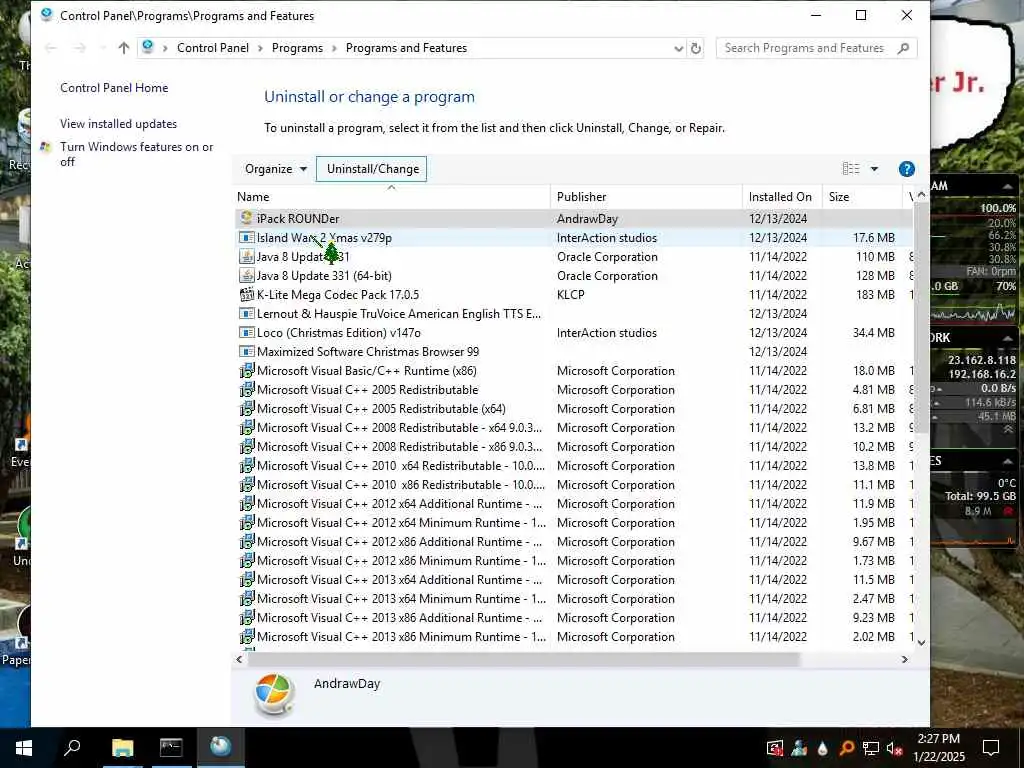Image resolution: width=1024 pixels, height=768 pixels.
Task: Click the Programs and Features breadcrumb
Action: 406,48
